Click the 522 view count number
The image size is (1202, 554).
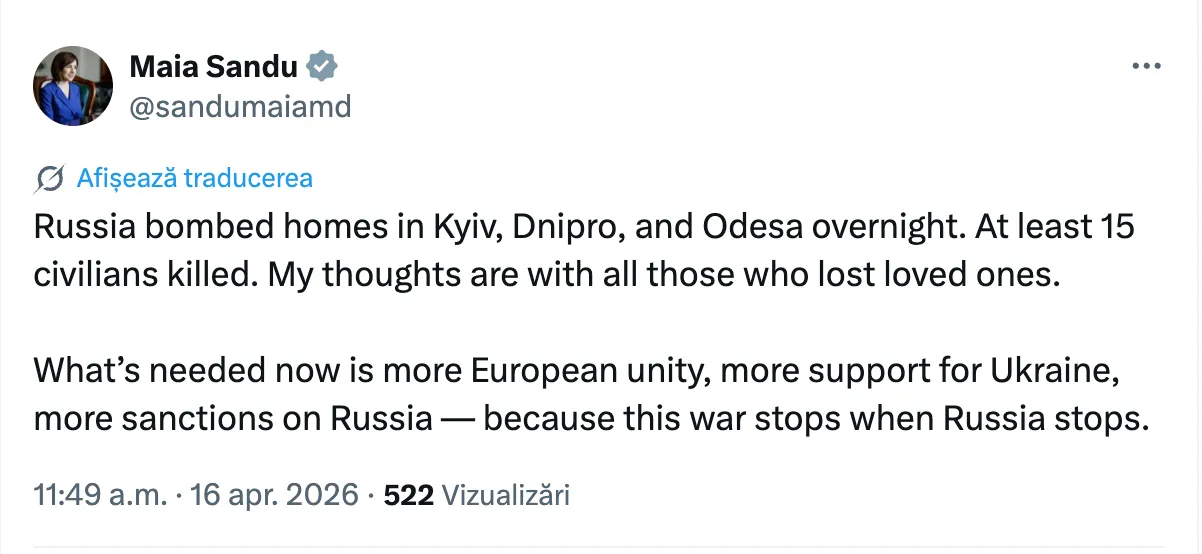point(408,495)
